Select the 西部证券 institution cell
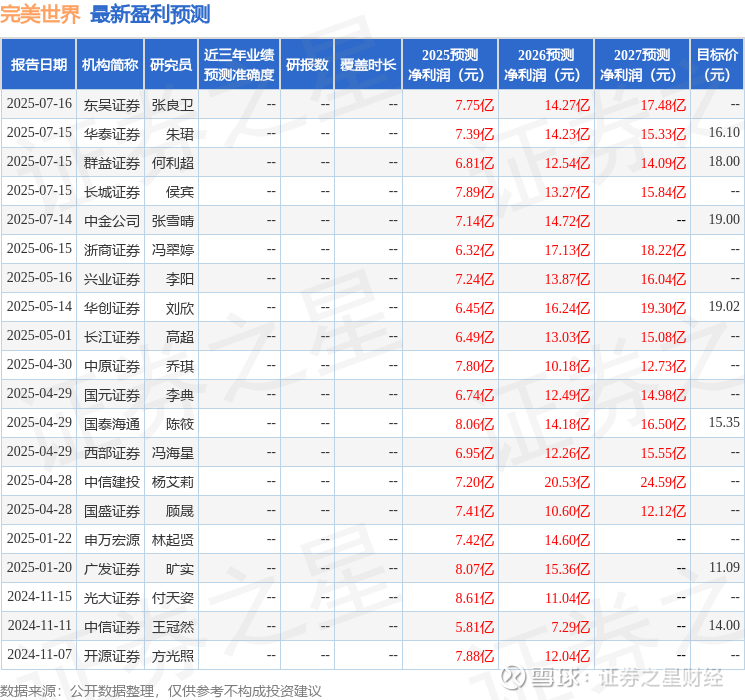This screenshot has height=700, width=745. [112, 453]
